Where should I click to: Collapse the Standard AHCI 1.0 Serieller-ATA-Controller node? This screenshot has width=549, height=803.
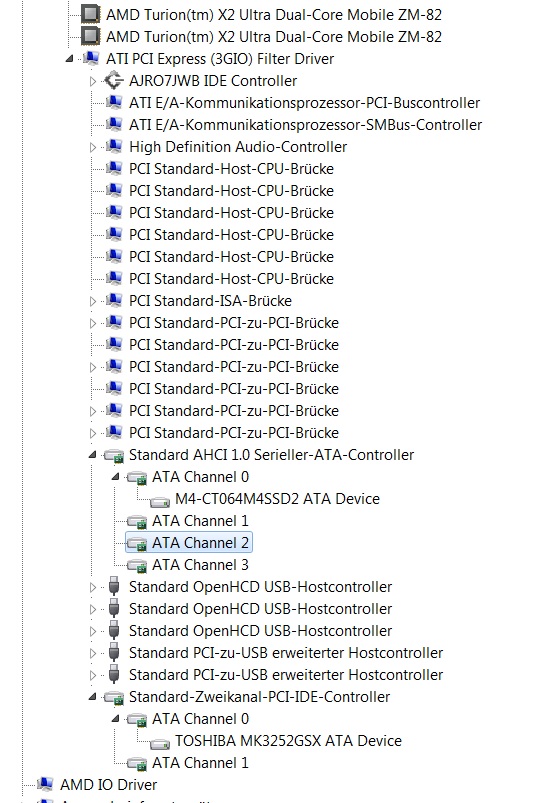pos(93,455)
